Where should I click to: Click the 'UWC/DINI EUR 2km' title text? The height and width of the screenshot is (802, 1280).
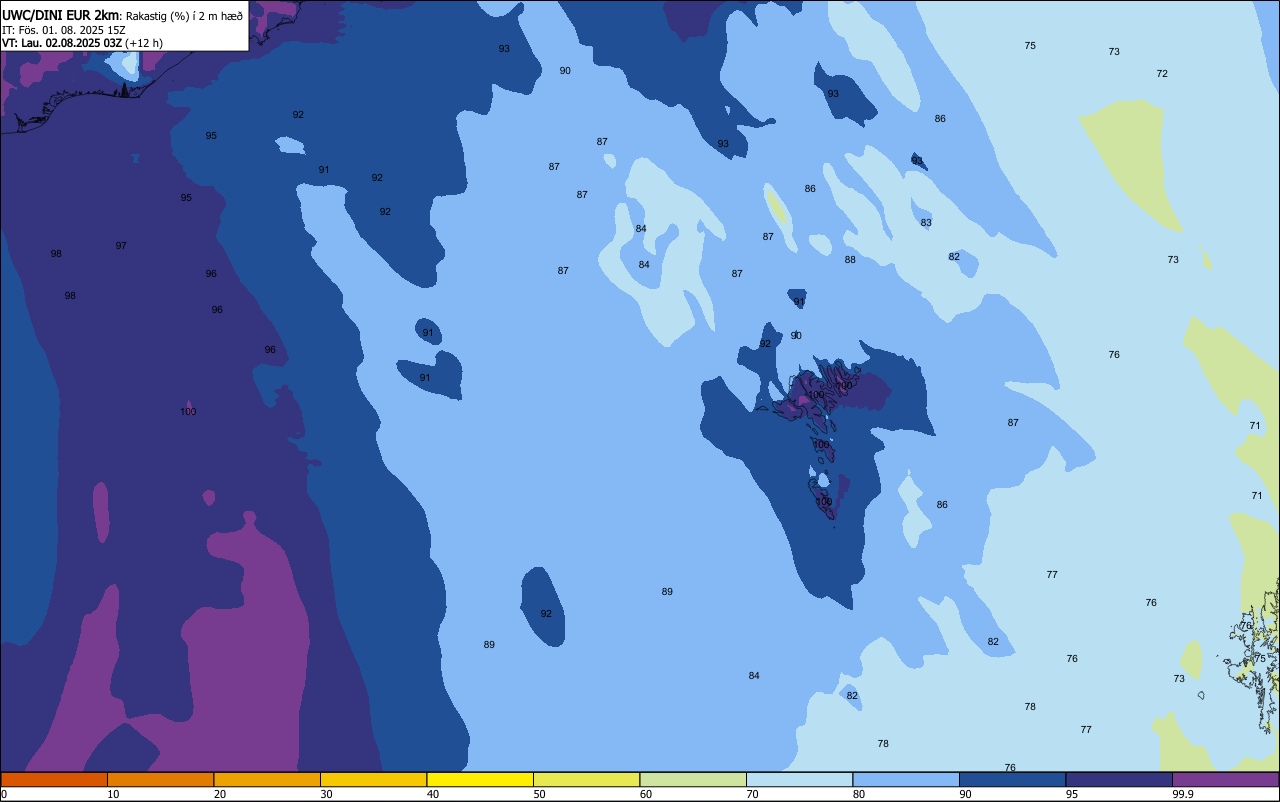pyautogui.click(x=61, y=14)
